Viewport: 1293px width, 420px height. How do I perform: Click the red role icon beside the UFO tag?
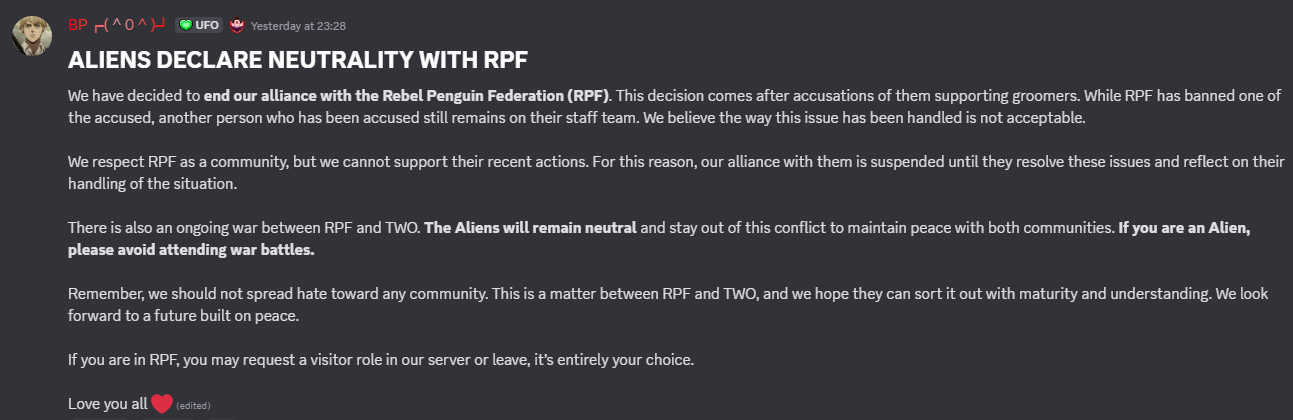(236, 24)
